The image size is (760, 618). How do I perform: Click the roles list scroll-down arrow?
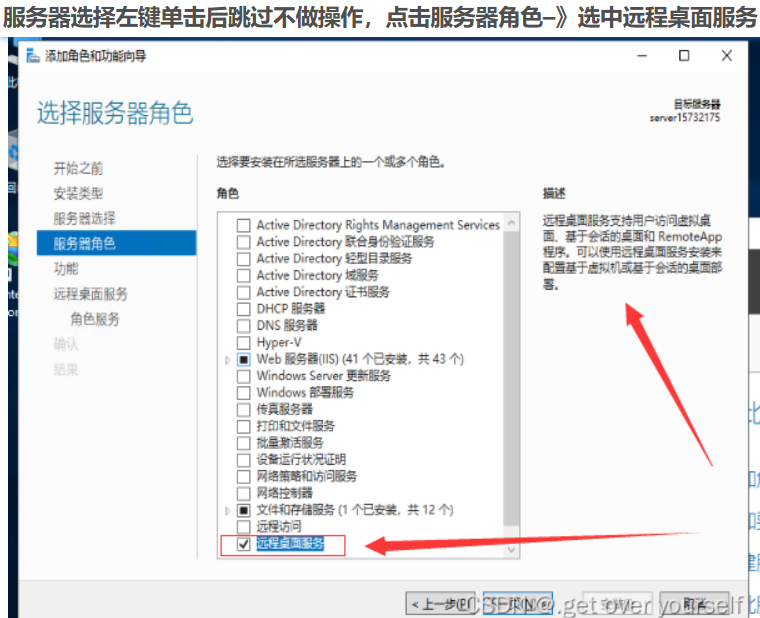click(511, 550)
